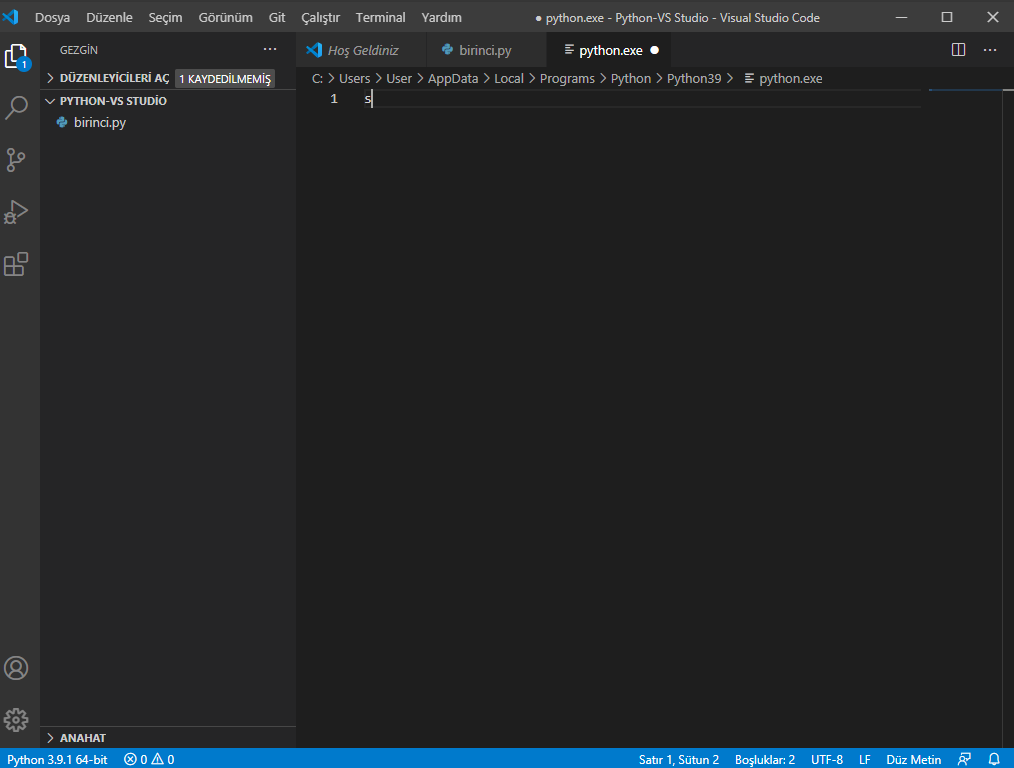Click Python 3.9.1 64-bit interpreter selector
This screenshot has height=768, width=1014.
57,760
